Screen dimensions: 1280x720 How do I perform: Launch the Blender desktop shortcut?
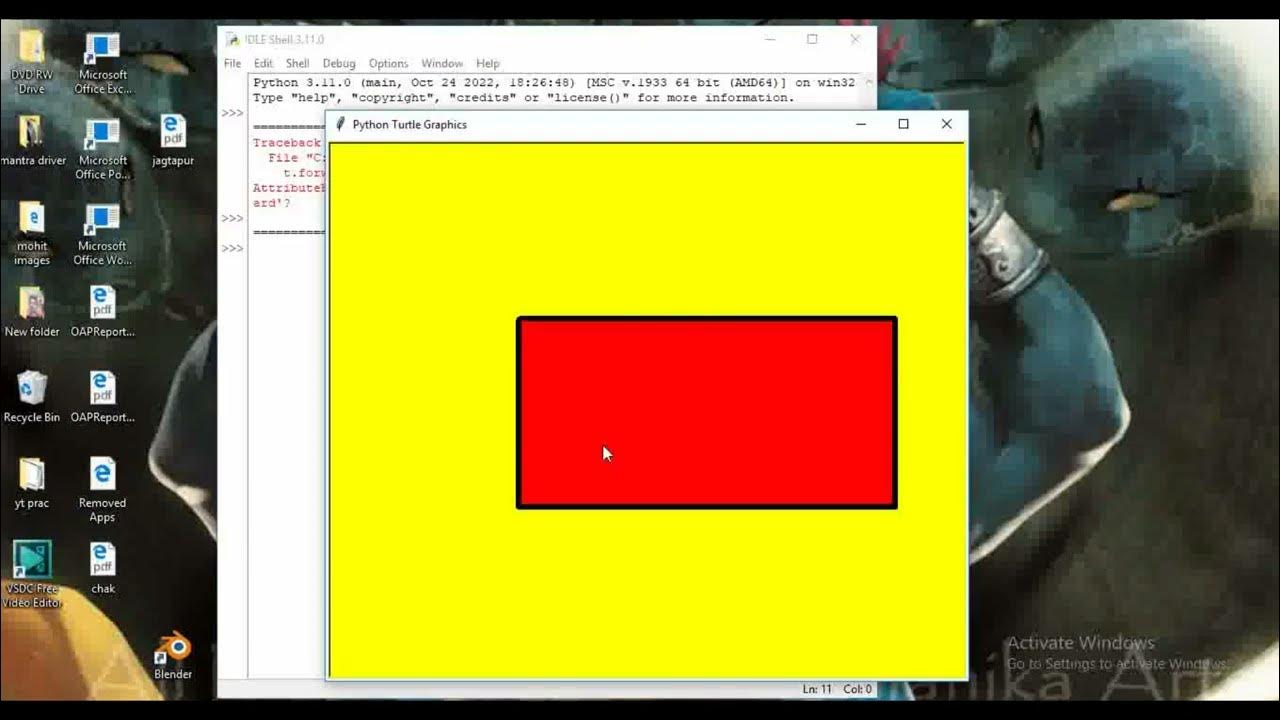(173, 655)
